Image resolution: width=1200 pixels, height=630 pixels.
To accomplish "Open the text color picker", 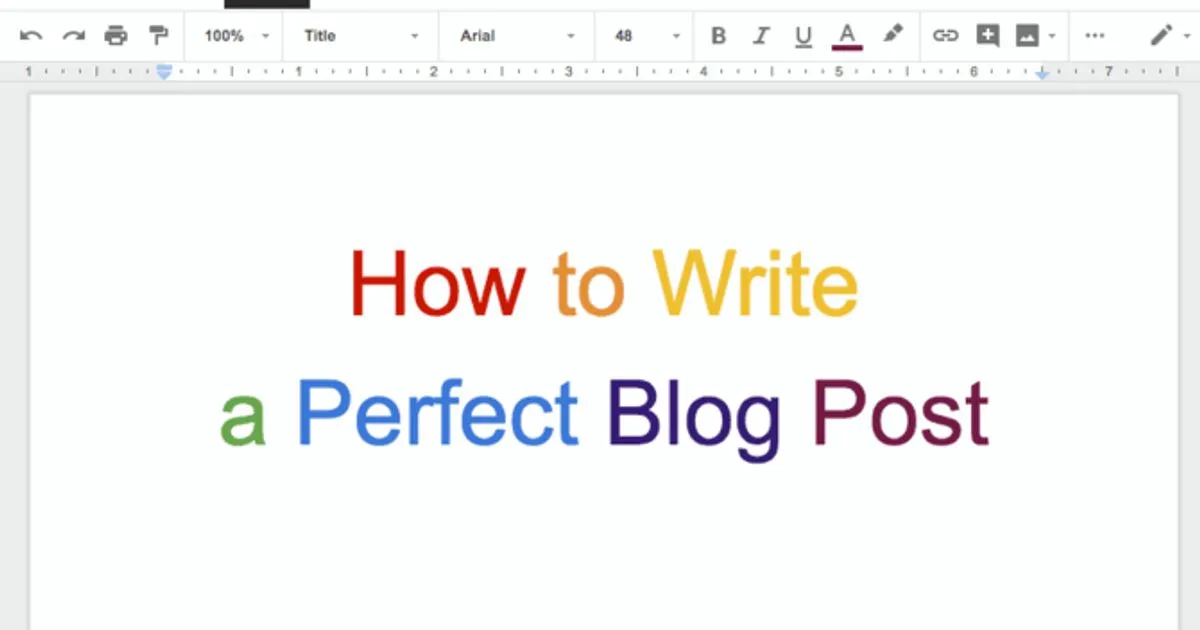I will pos(847,37).
